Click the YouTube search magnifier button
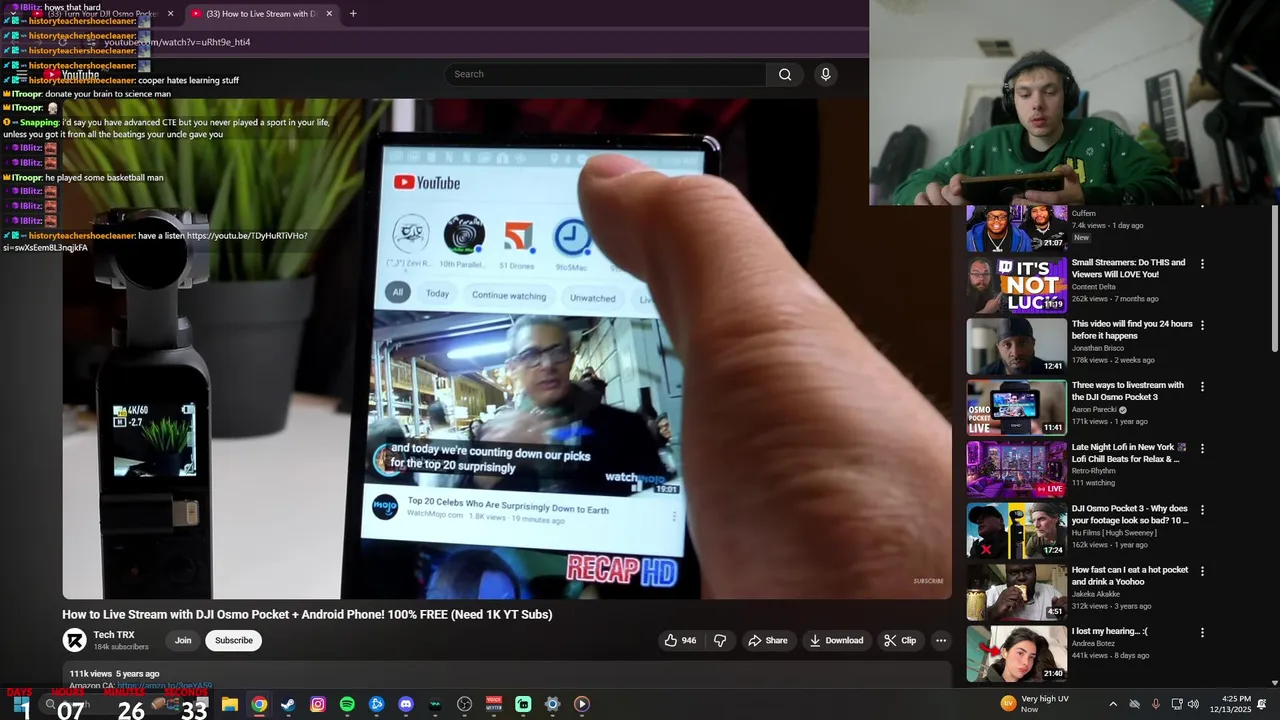The height and width of the screenshot is (720, 1280). point(785,74)
